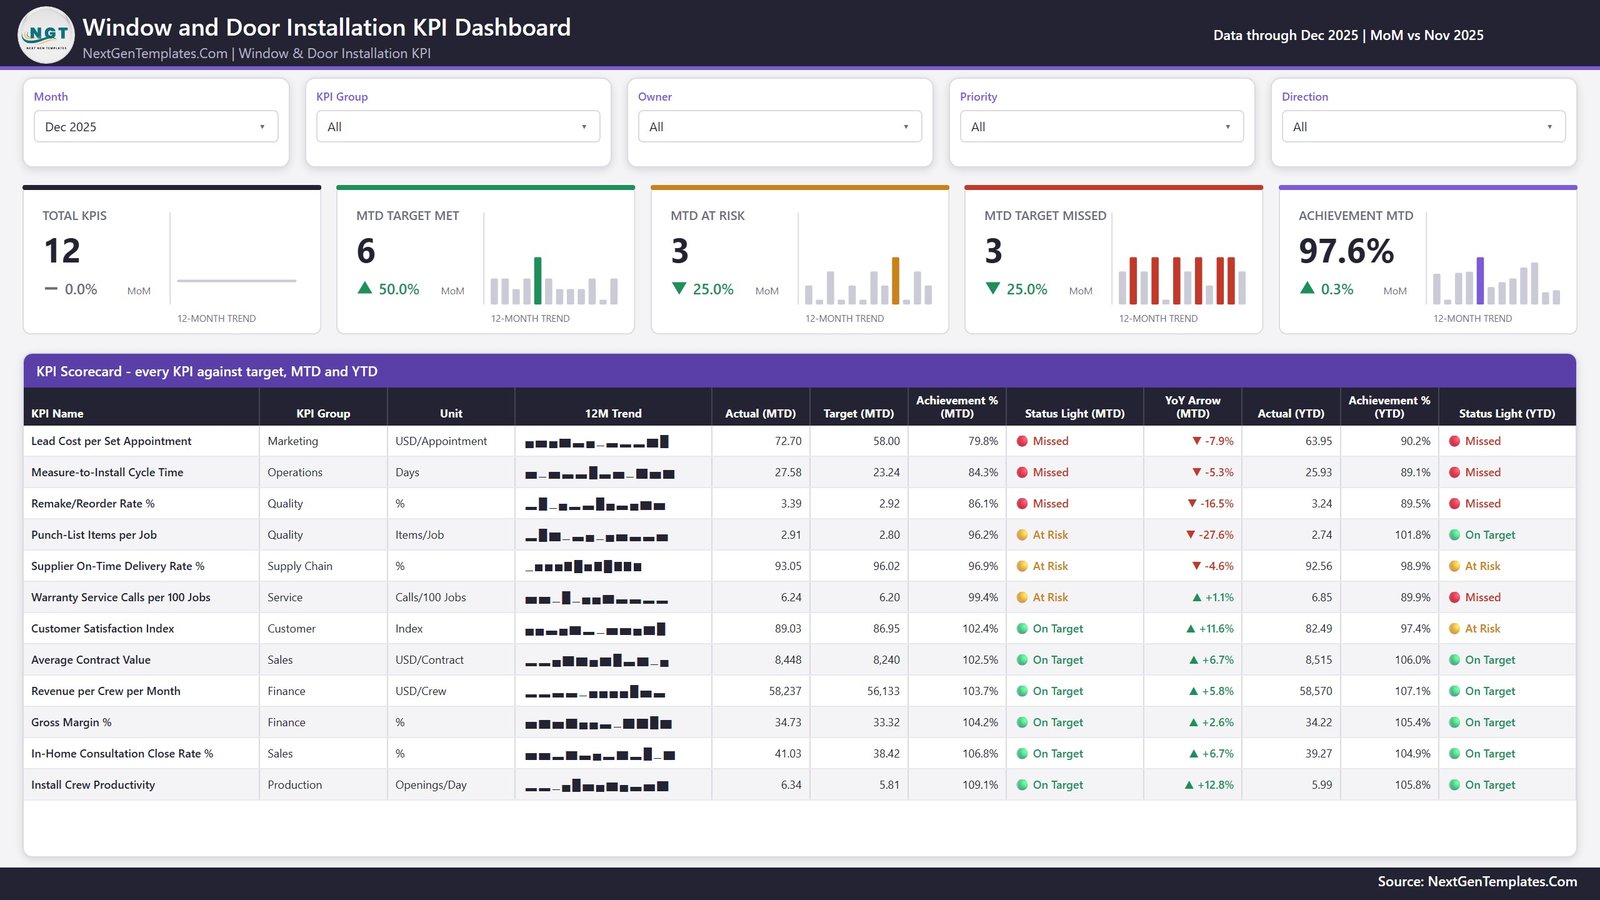The width and height of the screenshot is (1600, 900).
Task: Click the MTD Target Met trend bar chart
Action: 554,281
